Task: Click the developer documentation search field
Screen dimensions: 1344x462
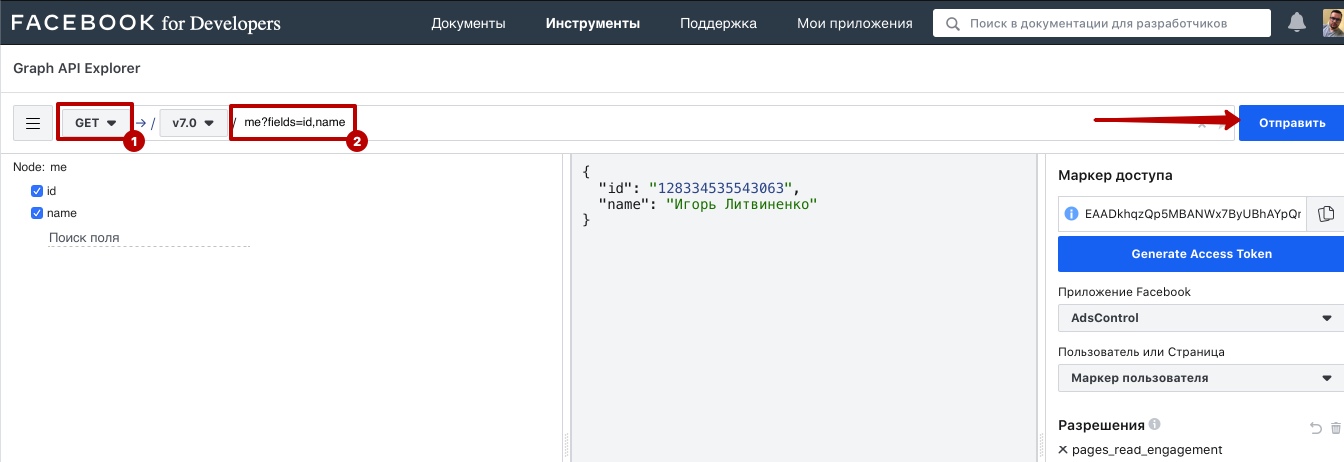Action: [x=1102, y=23]
